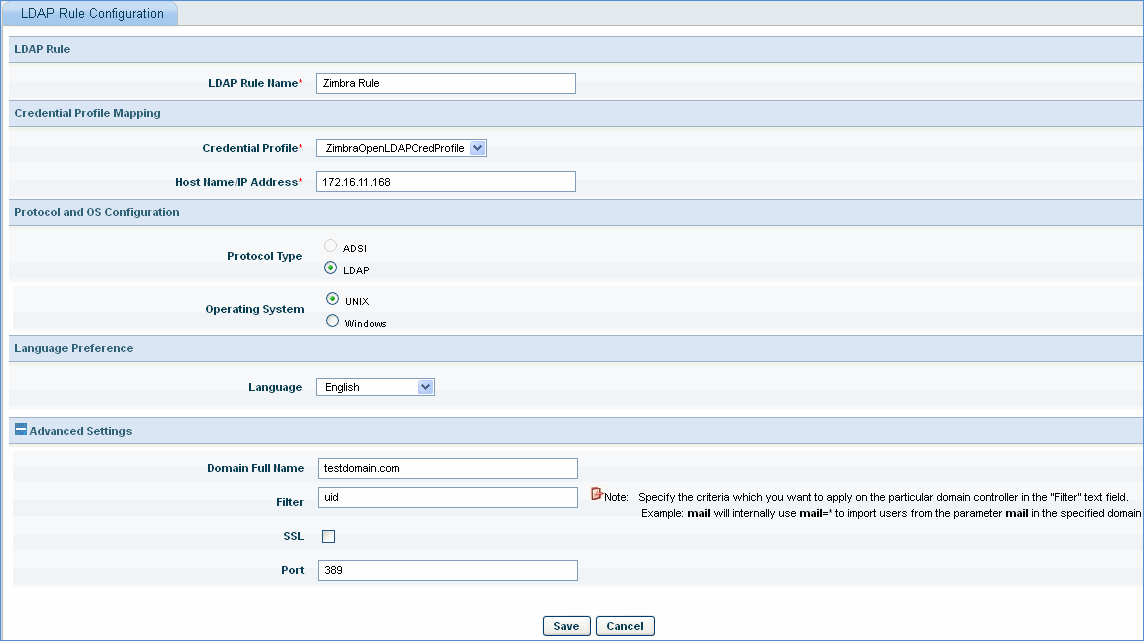This screenshot has height=641, width=1144.
Task: Click the Advanced Settings header label
Action: tap(81, 431)
